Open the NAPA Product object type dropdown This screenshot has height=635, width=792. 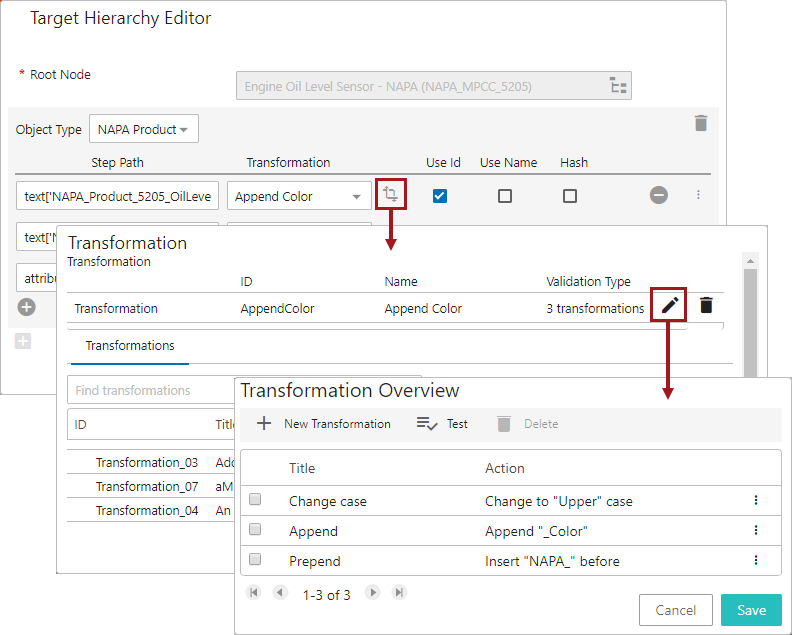click(x=144, y=130)
